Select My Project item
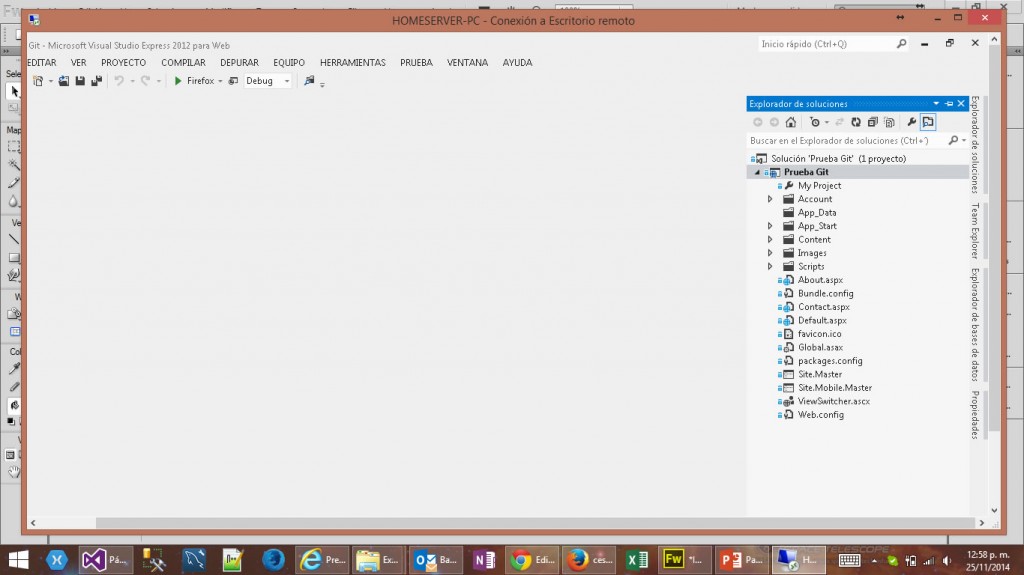1024x575 pixels. tap(819, 186)
